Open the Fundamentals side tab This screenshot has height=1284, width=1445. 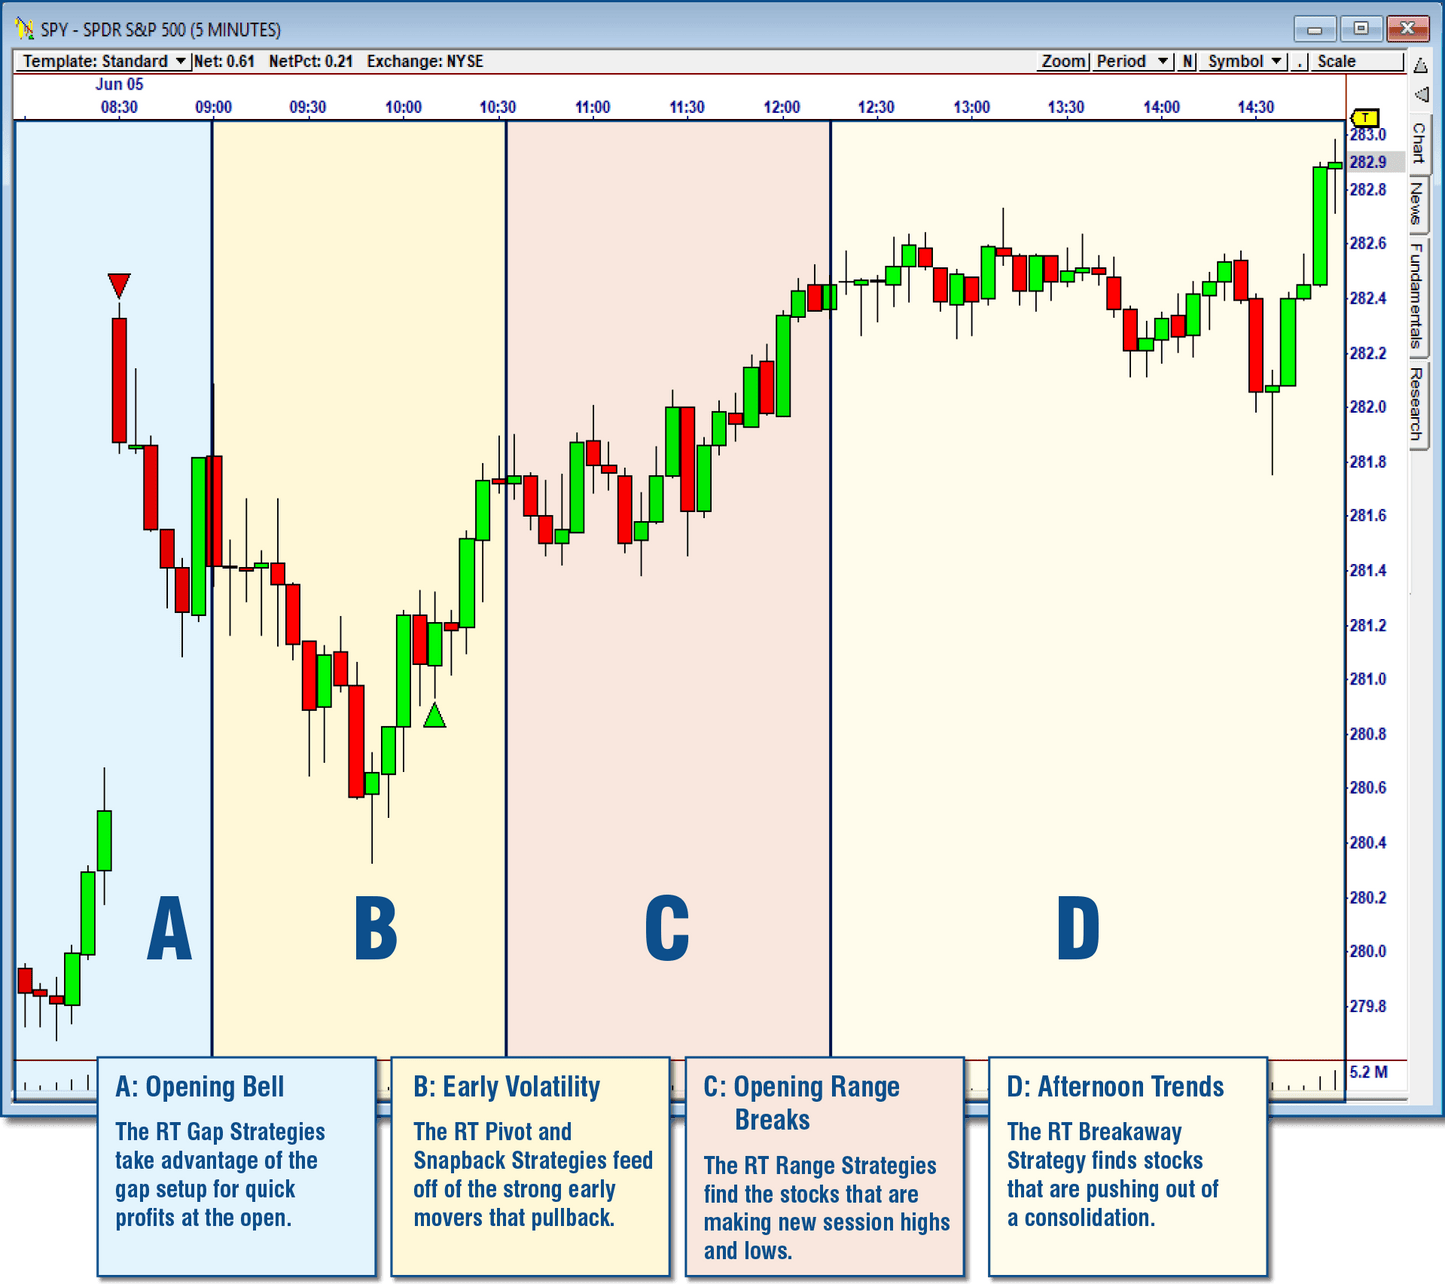(1418, 296)
